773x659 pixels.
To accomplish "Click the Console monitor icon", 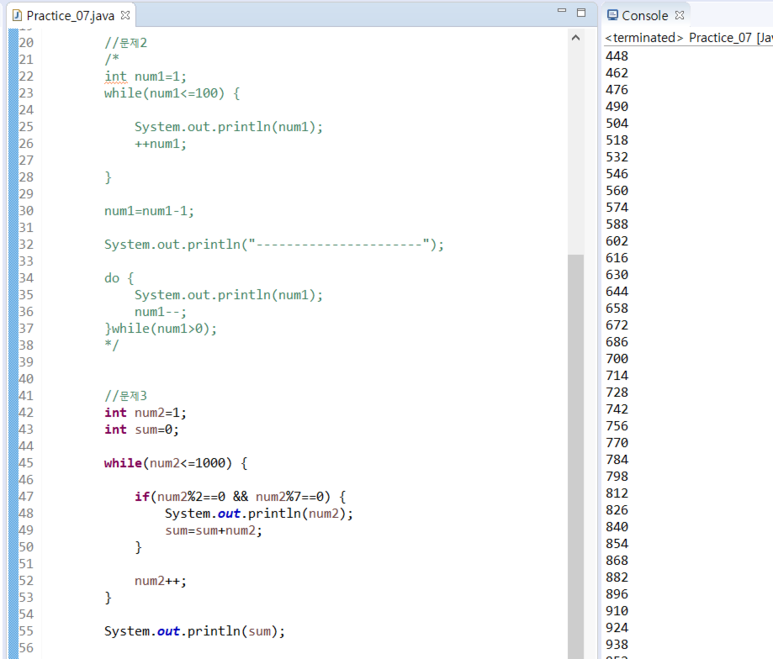I will (612, 15).
